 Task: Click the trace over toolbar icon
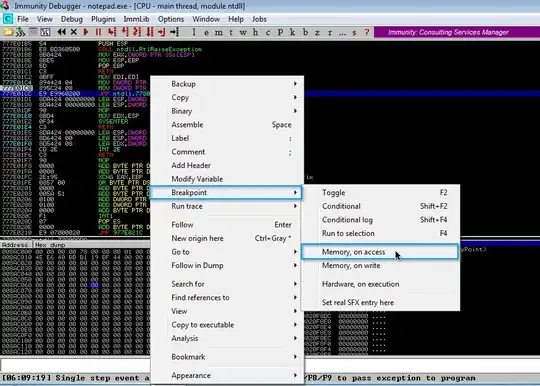[x=150, y=32]
